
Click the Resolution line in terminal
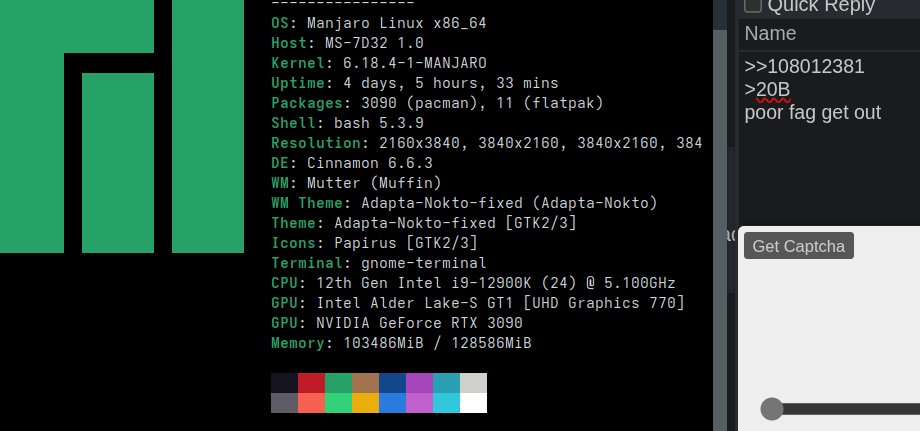(486, 143)
